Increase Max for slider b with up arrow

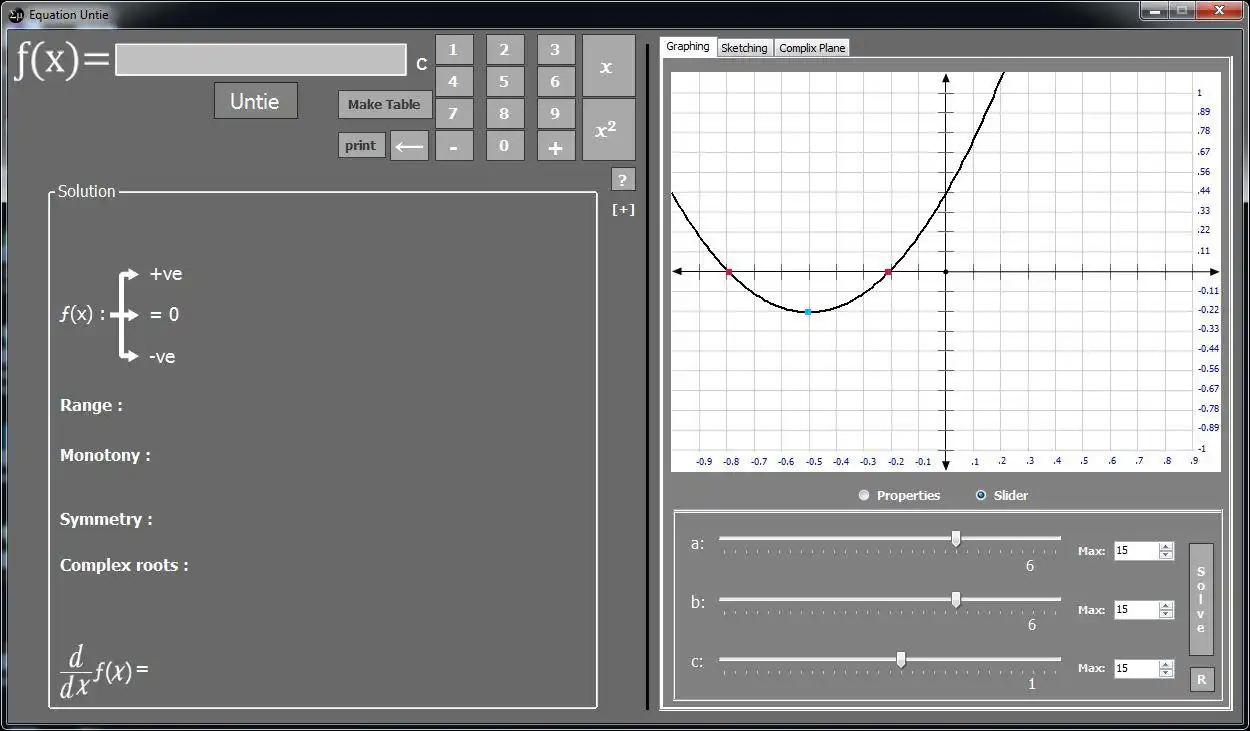(1166, 605)
